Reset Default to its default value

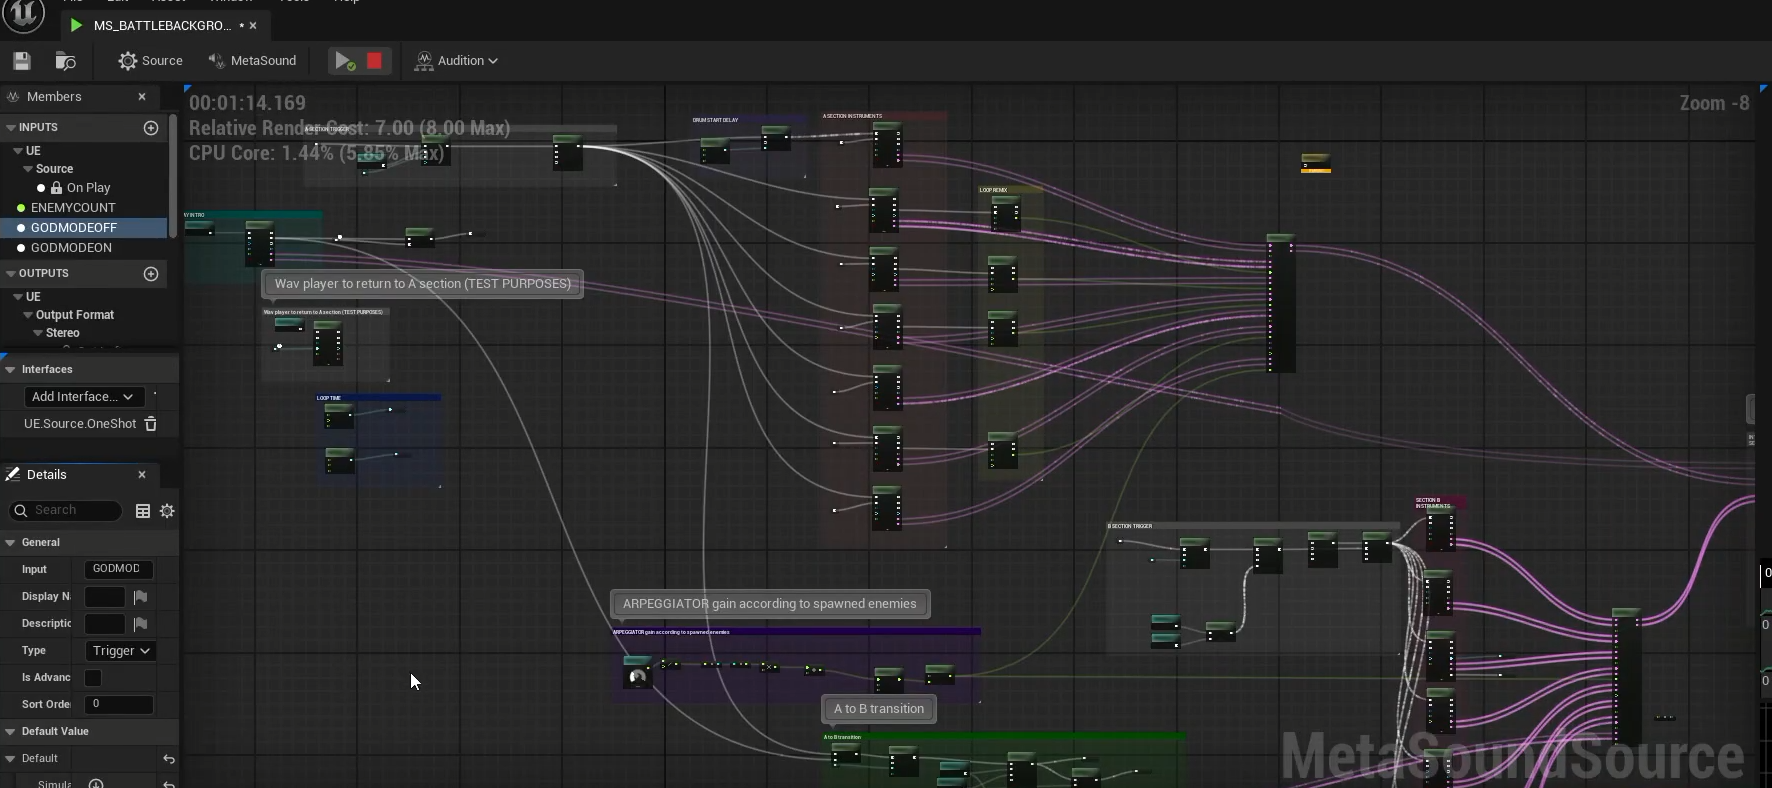(169, 760)
